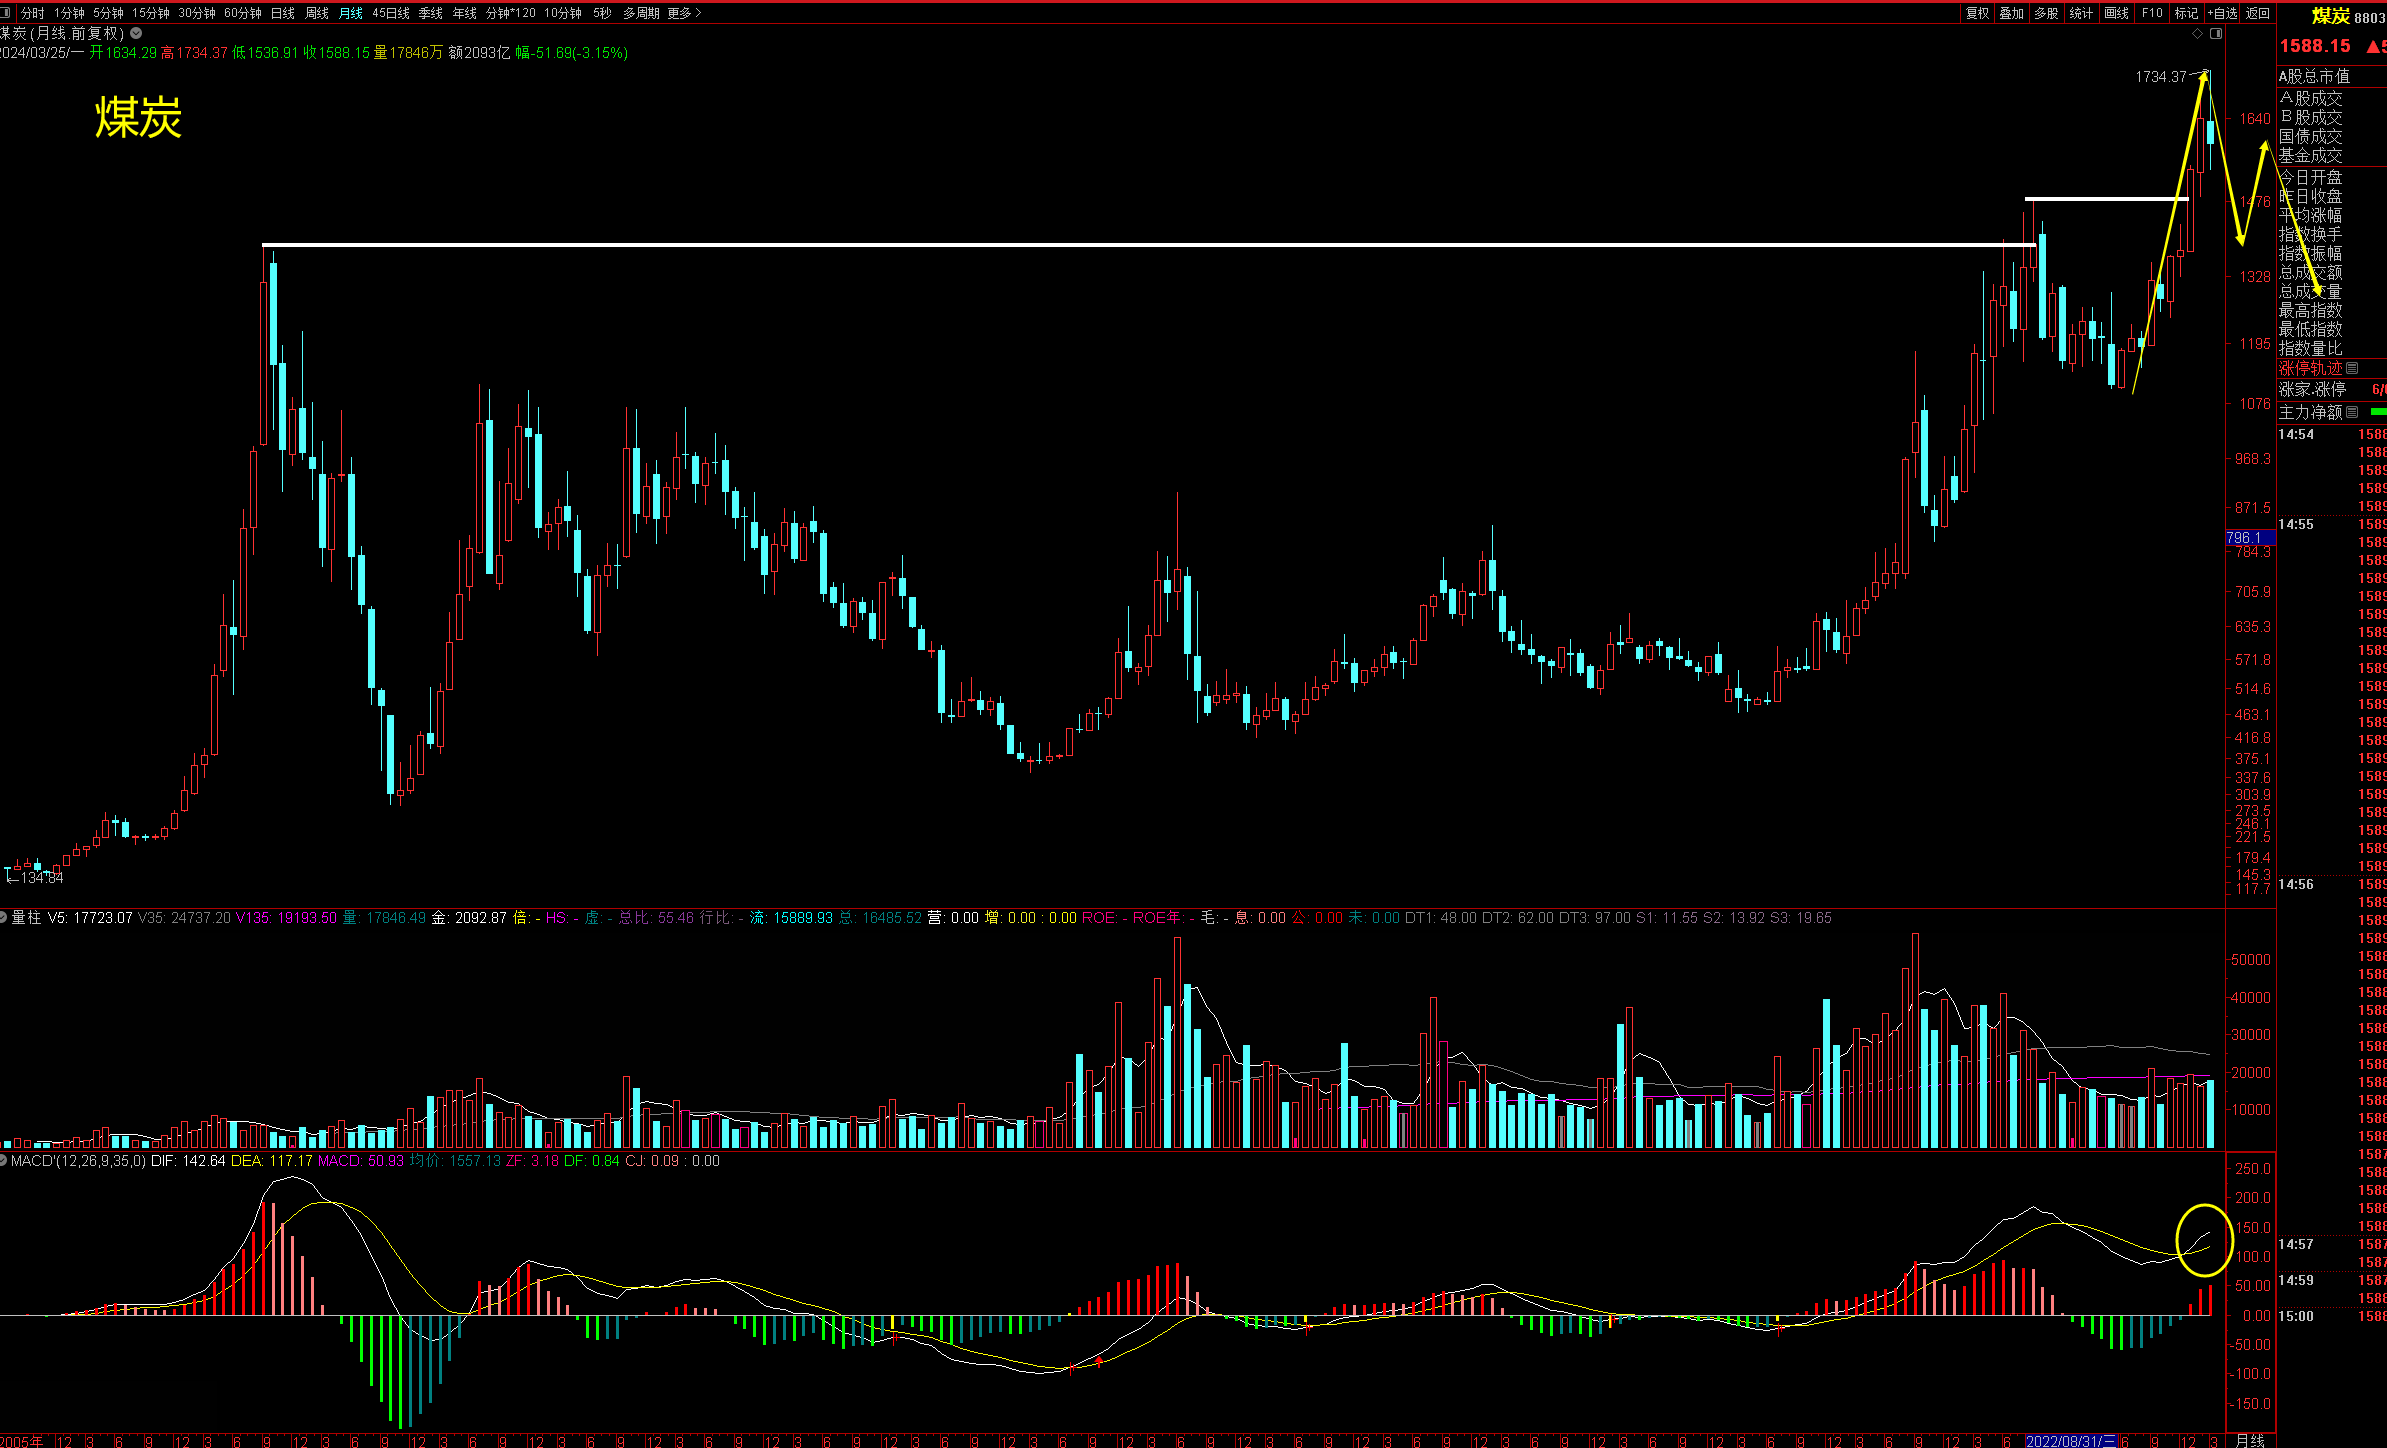Open the list icon beside 涨停轨迹

tap(2352, 368)
